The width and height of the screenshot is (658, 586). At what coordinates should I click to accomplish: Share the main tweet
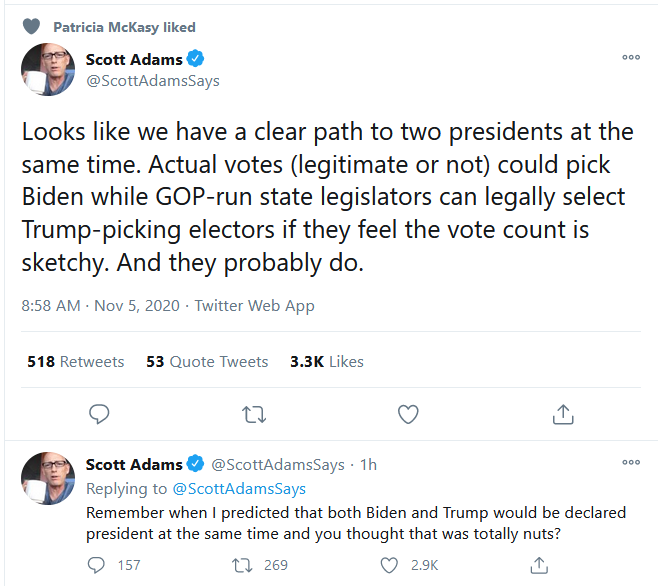click(x=562, y=413)
